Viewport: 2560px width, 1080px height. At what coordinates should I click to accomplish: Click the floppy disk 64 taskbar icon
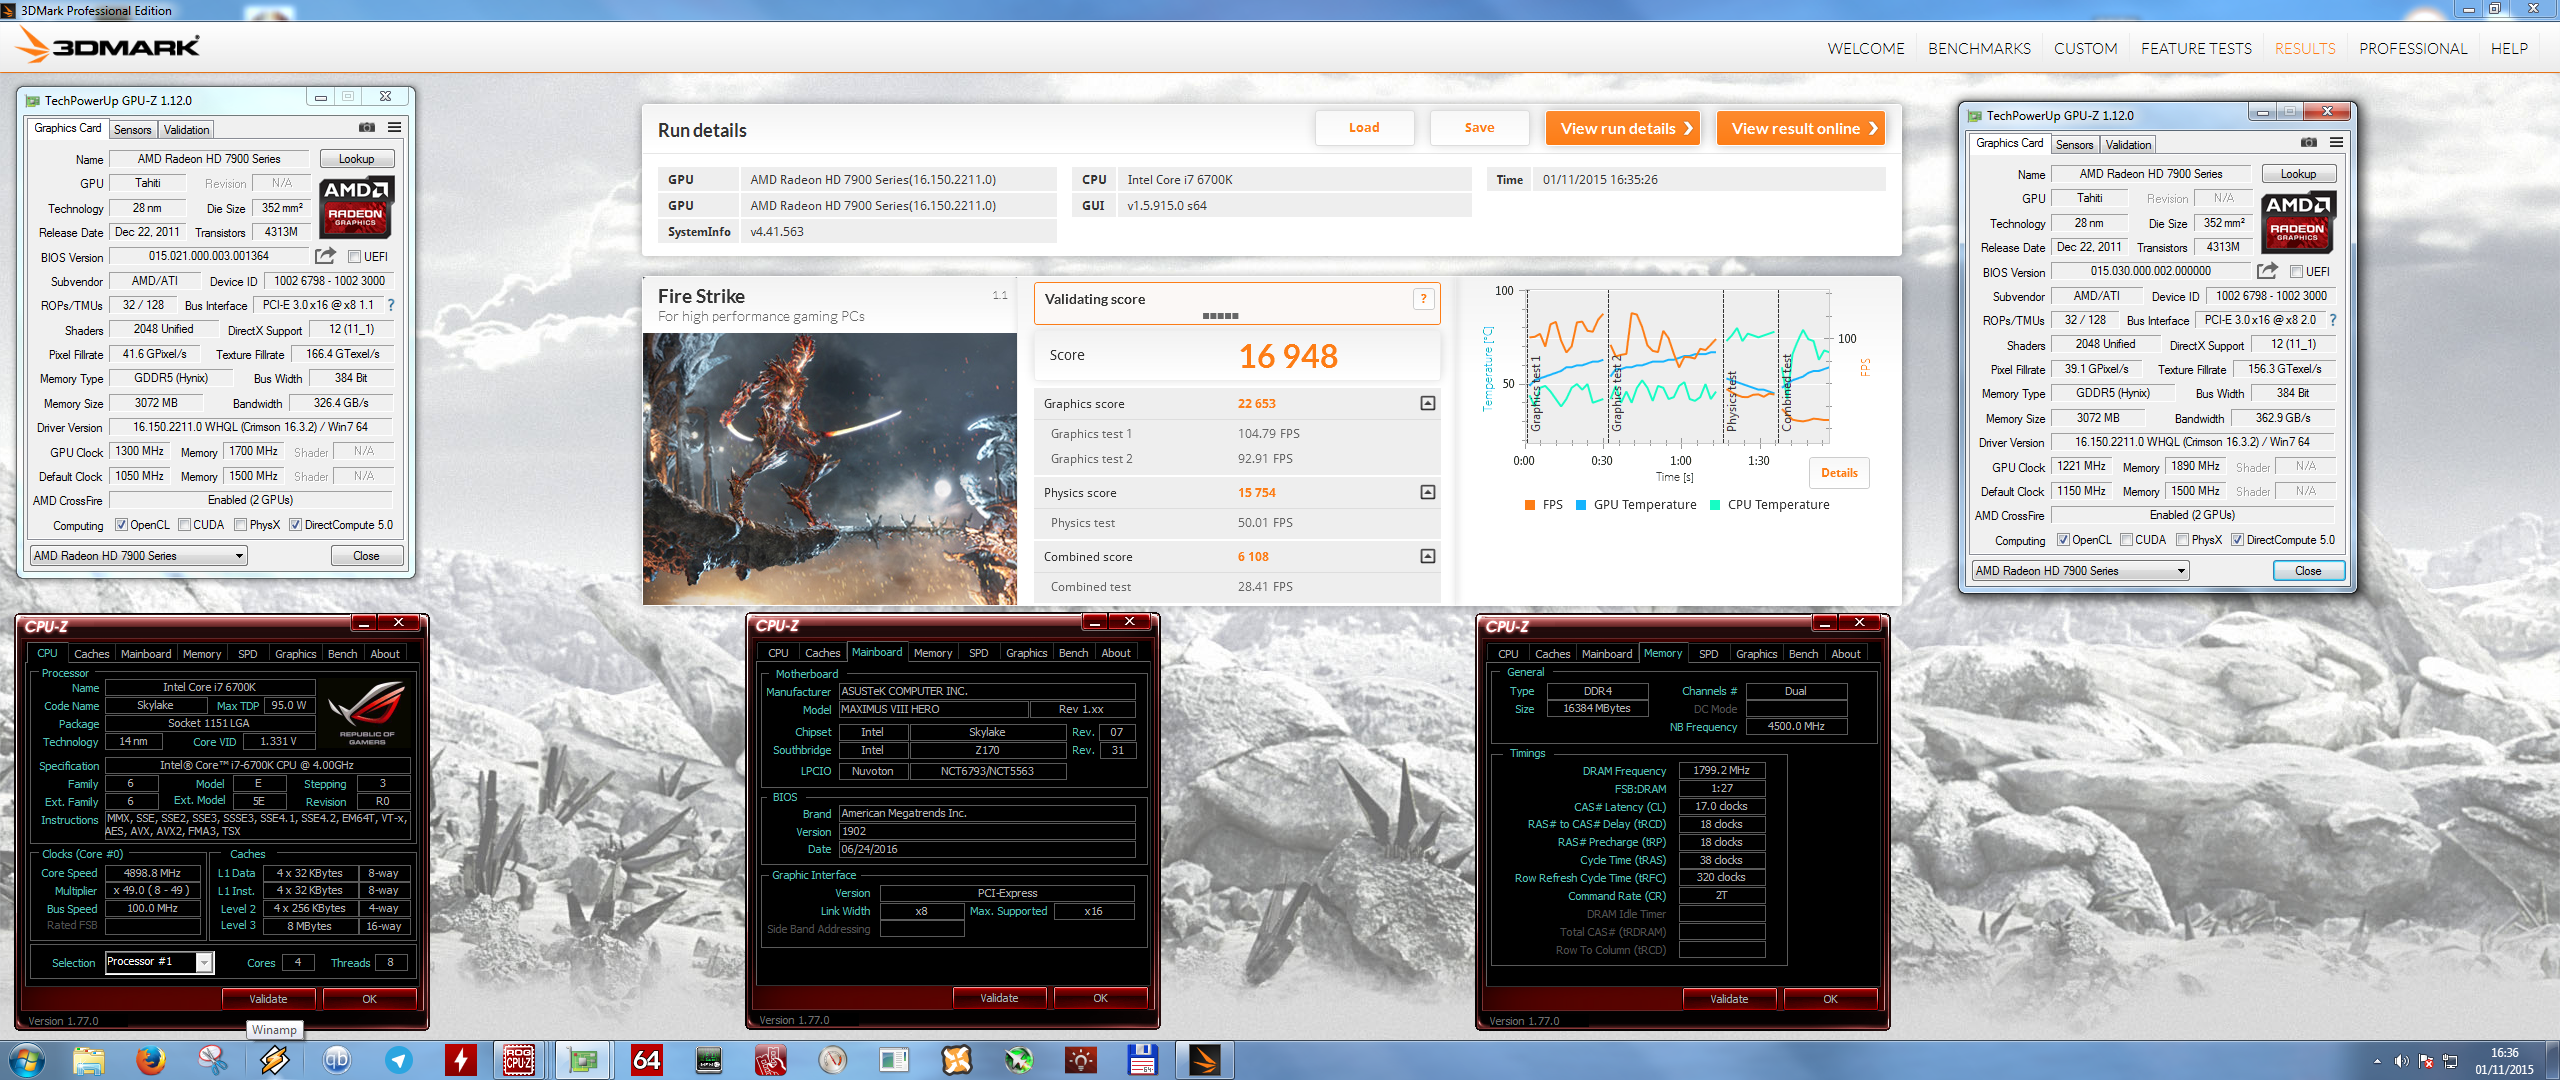click(x=1142, y=1060)
